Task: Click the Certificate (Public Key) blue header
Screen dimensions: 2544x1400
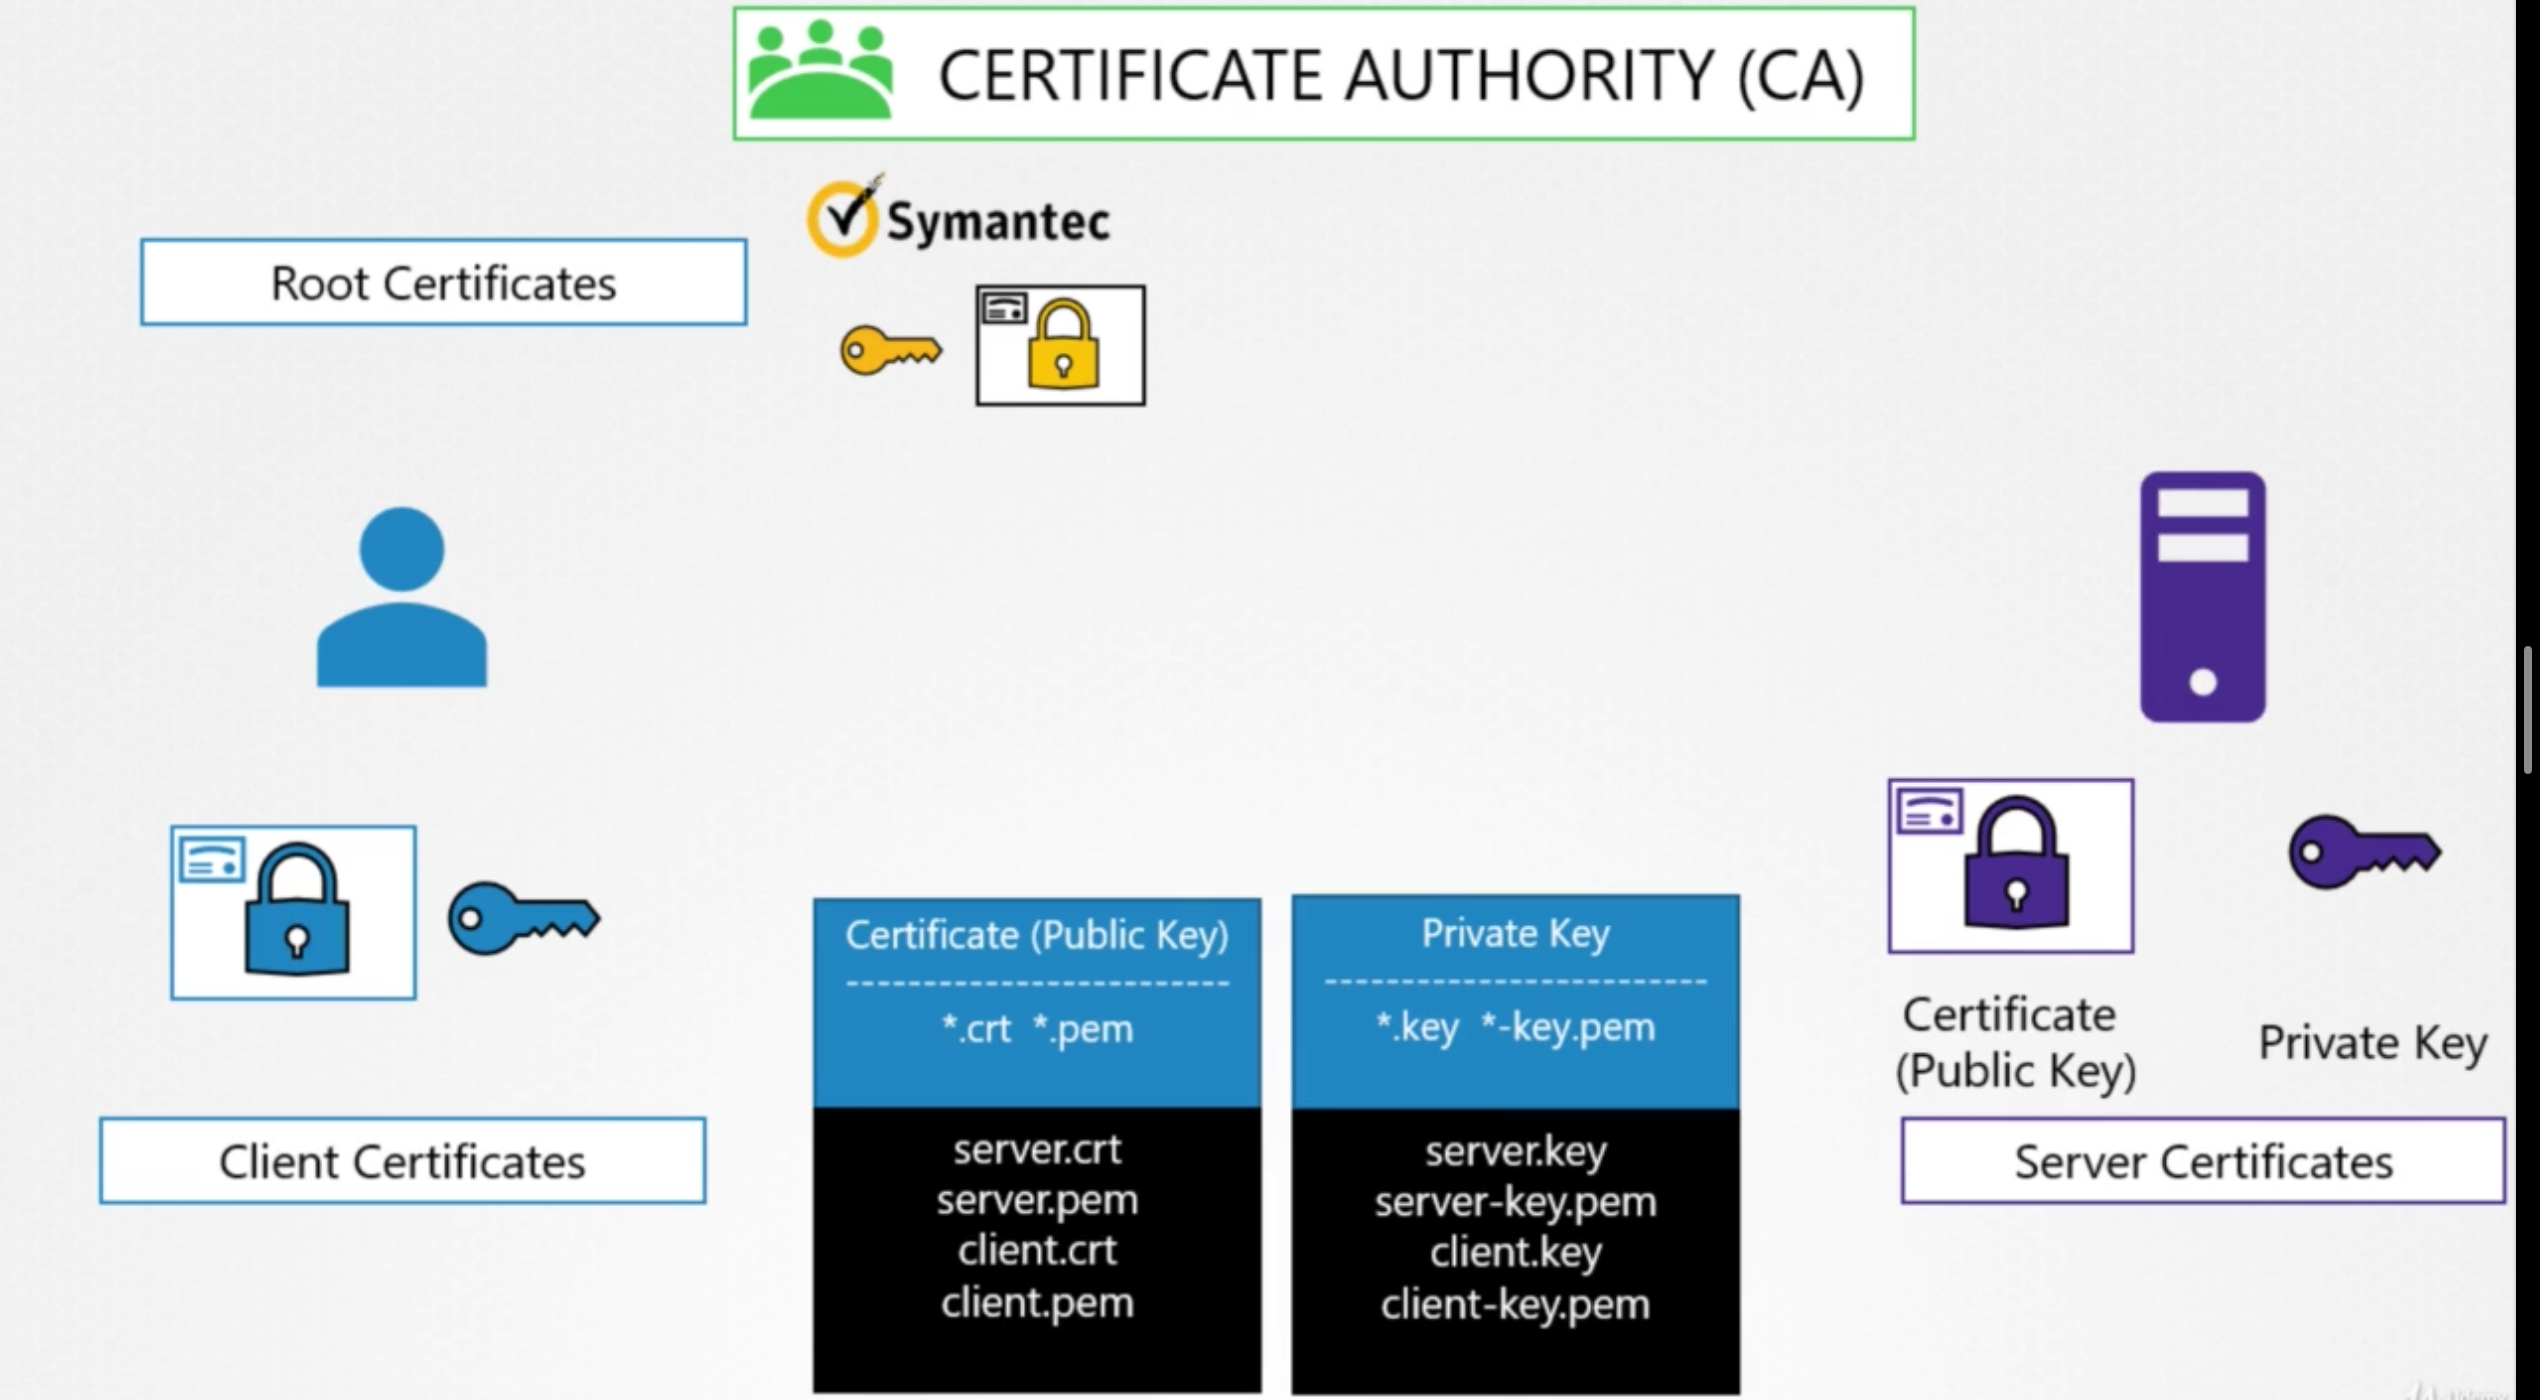Action: 1037,936
